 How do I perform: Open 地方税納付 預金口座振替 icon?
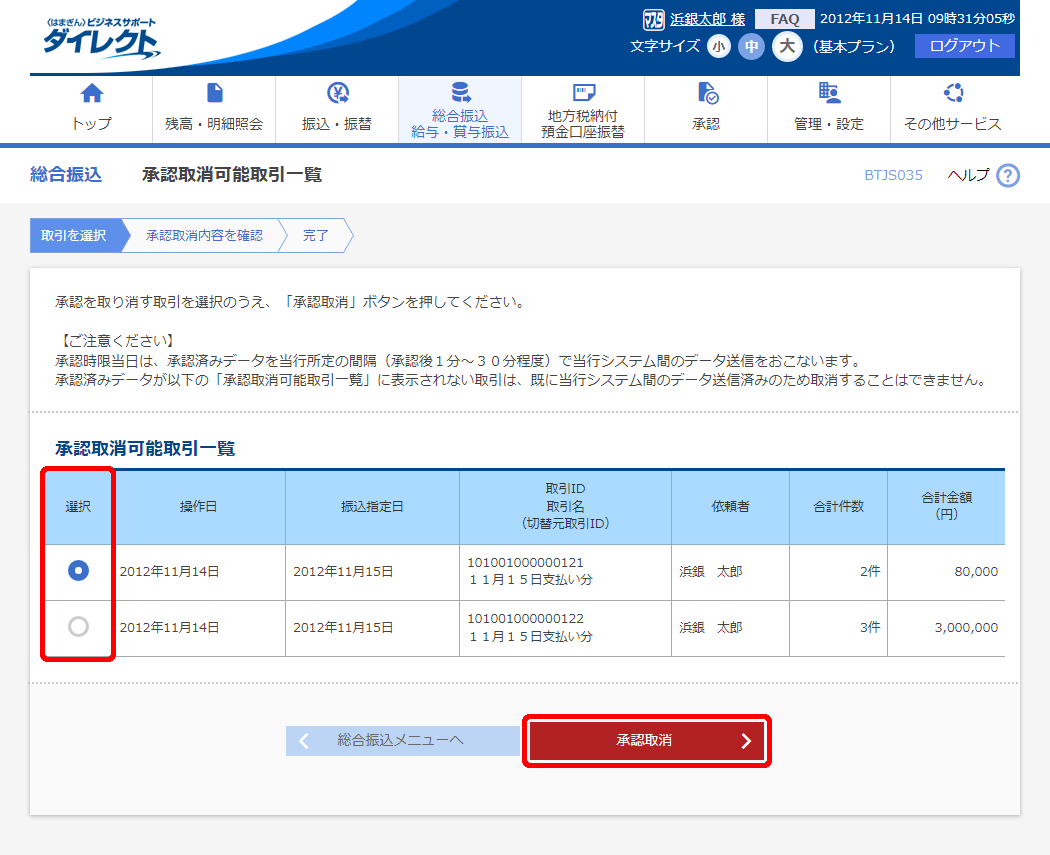[583, 94]
